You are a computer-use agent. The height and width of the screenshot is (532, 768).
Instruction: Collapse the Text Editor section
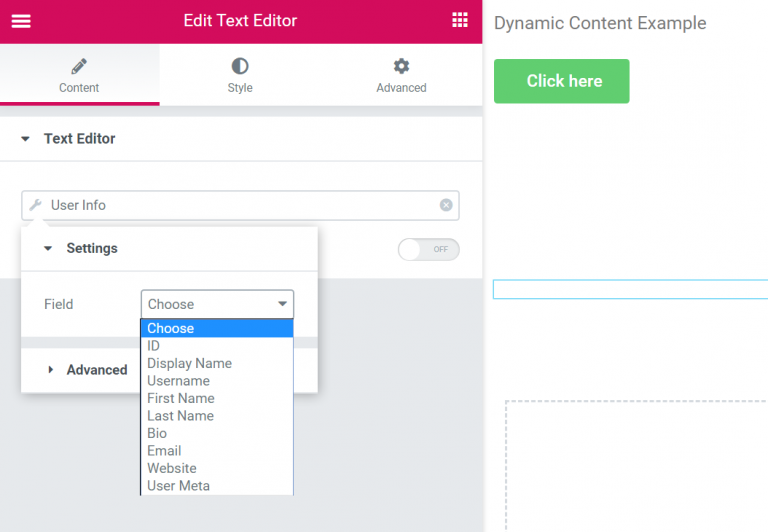26,139
